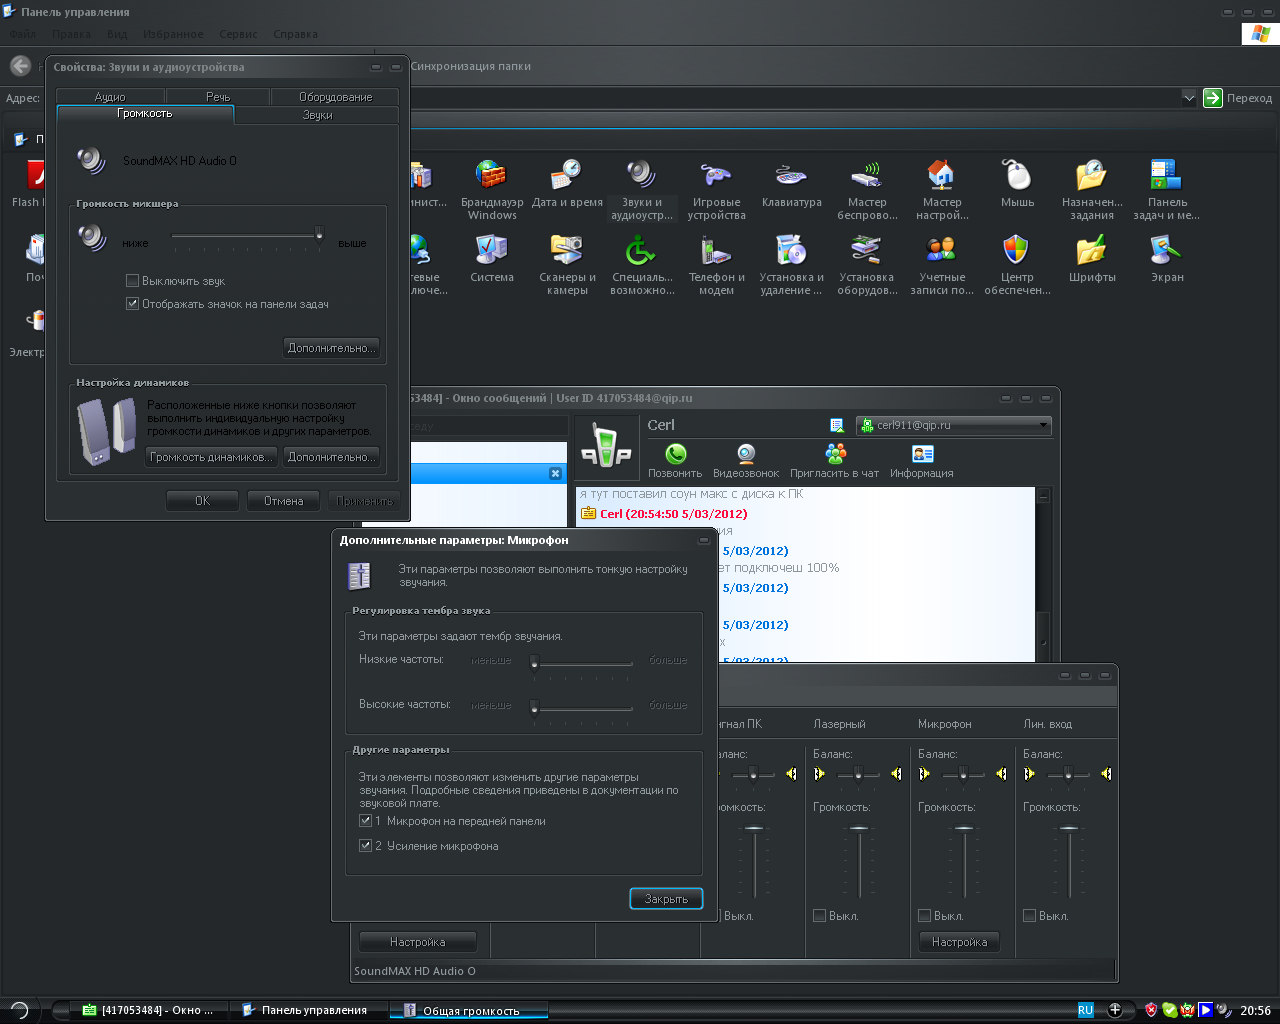Open Taskbar and Start Menu icon

point(1166,189)
